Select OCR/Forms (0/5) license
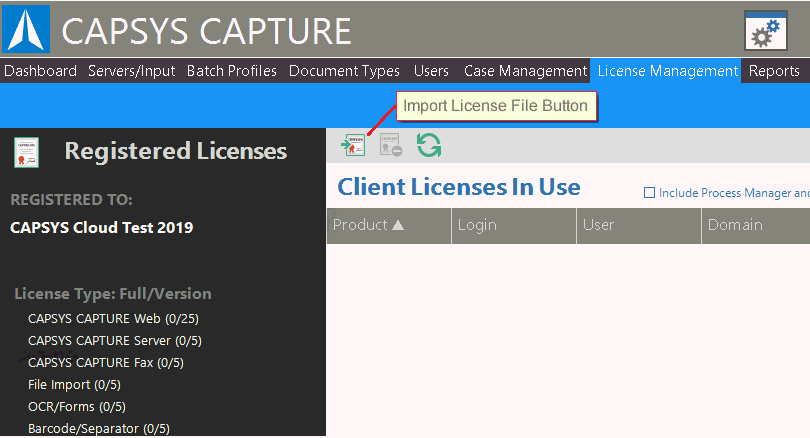The image size is (810, 438). [x=77, y=406]
